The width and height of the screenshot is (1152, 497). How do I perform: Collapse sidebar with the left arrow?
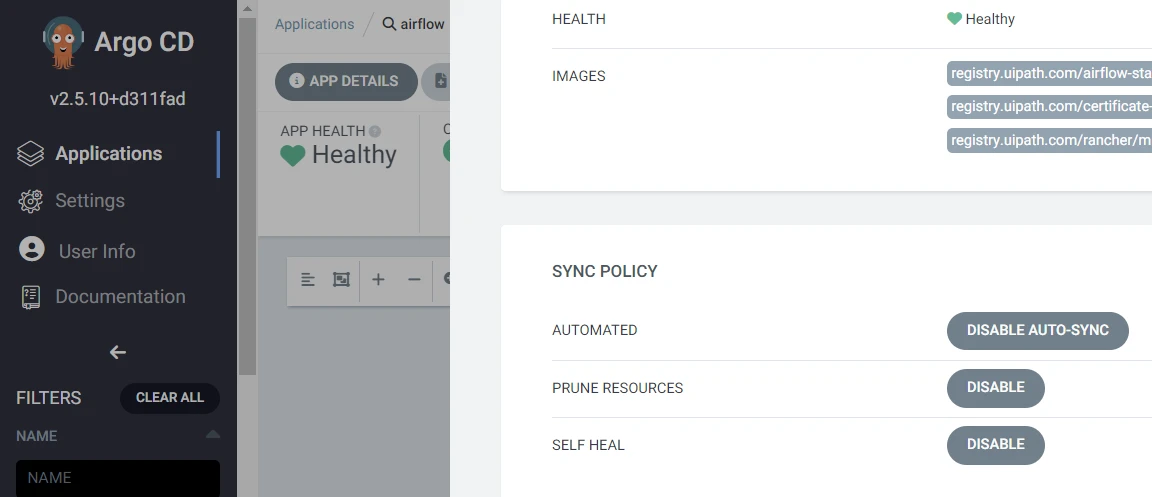coord(118,352)
